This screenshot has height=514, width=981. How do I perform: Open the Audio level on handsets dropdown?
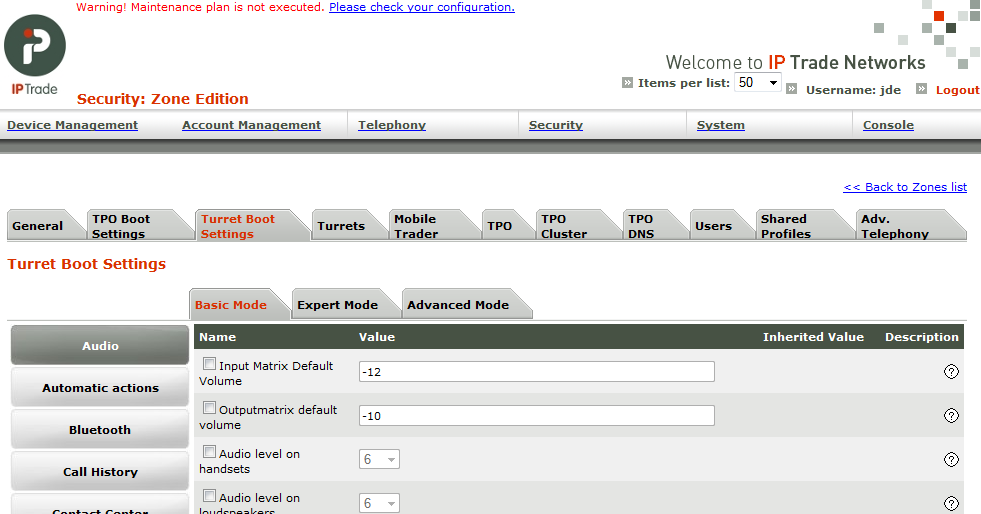pos(379,460)
